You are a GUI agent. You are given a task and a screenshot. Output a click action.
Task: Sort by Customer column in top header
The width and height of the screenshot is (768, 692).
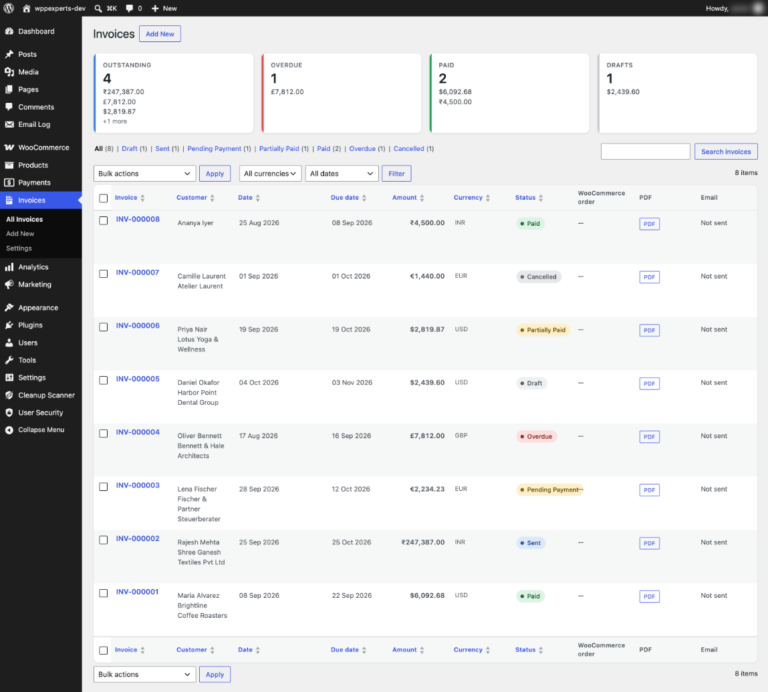pos(195,198)
